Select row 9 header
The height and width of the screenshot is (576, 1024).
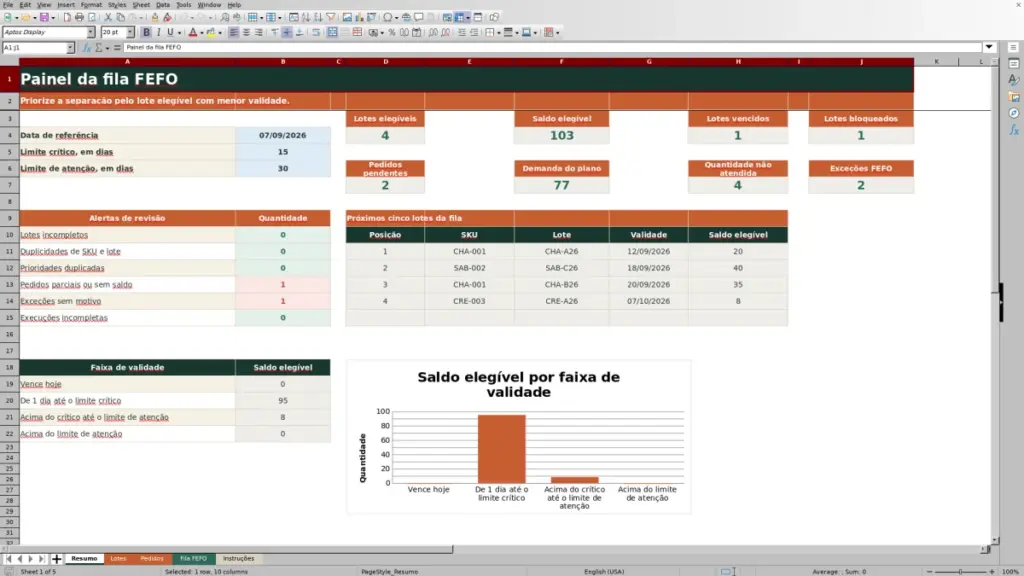[x=9, y=218]
